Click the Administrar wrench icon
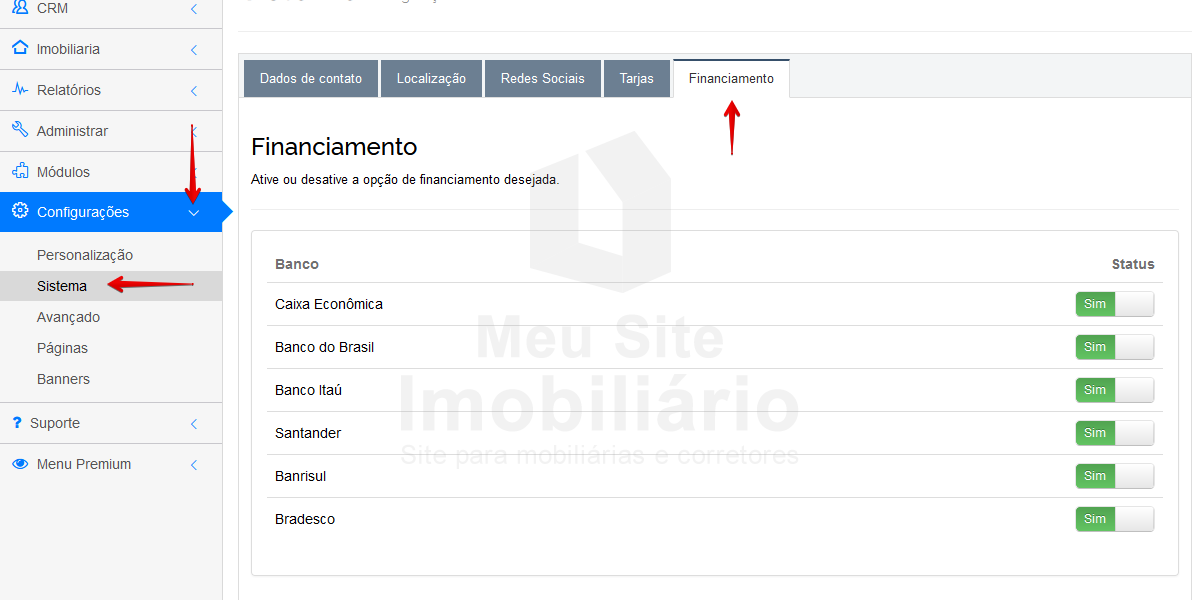The image size is (1200, 600). pyautogui.click(x=20, y=130)
